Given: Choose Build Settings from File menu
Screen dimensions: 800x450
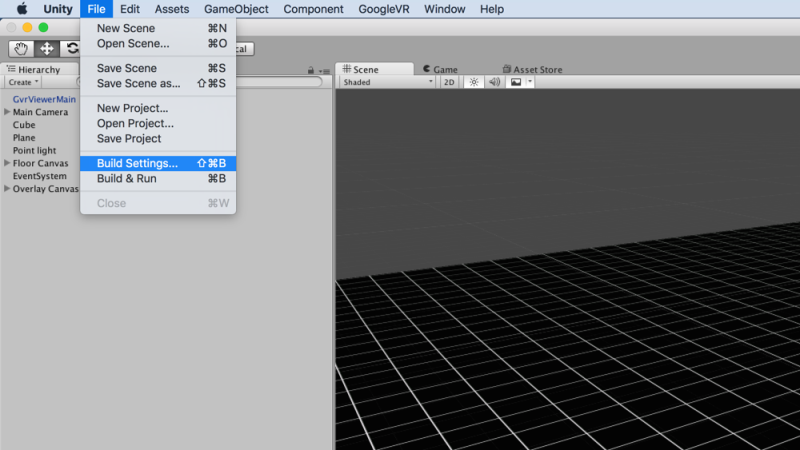Looking at the screenshot, I should pos(137,163).
